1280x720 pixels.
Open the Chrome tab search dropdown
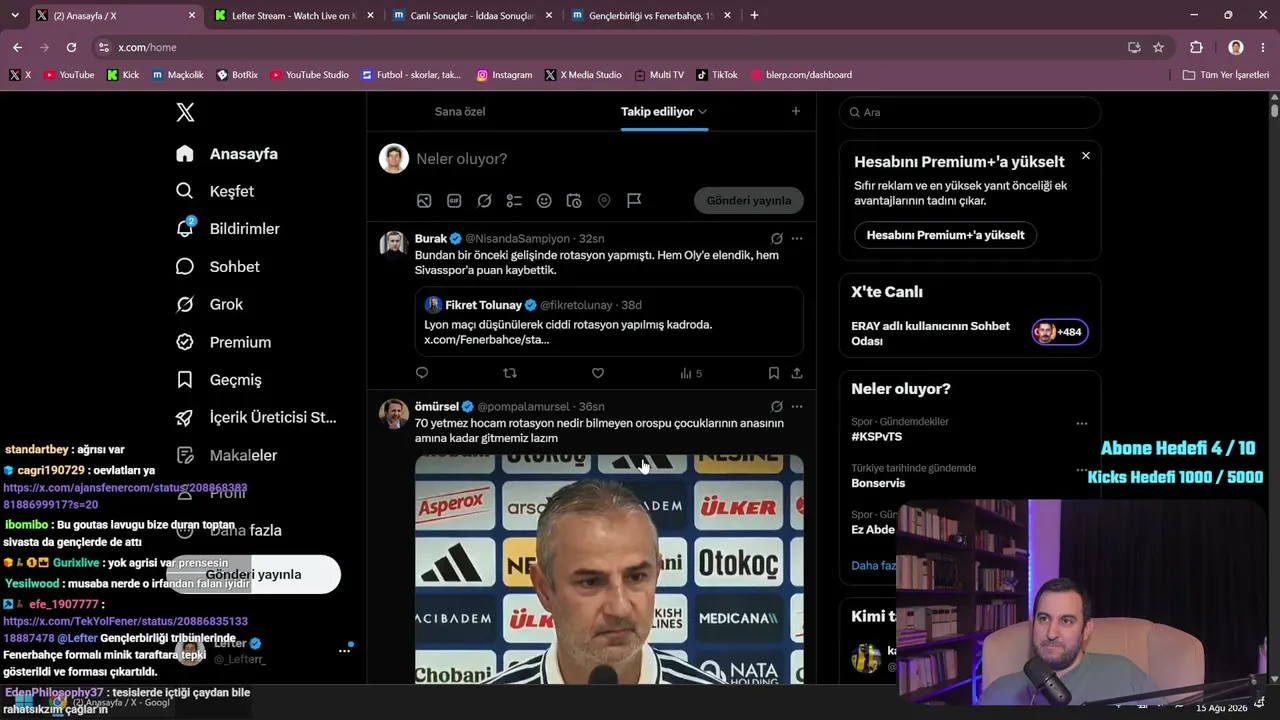(15, 15)
